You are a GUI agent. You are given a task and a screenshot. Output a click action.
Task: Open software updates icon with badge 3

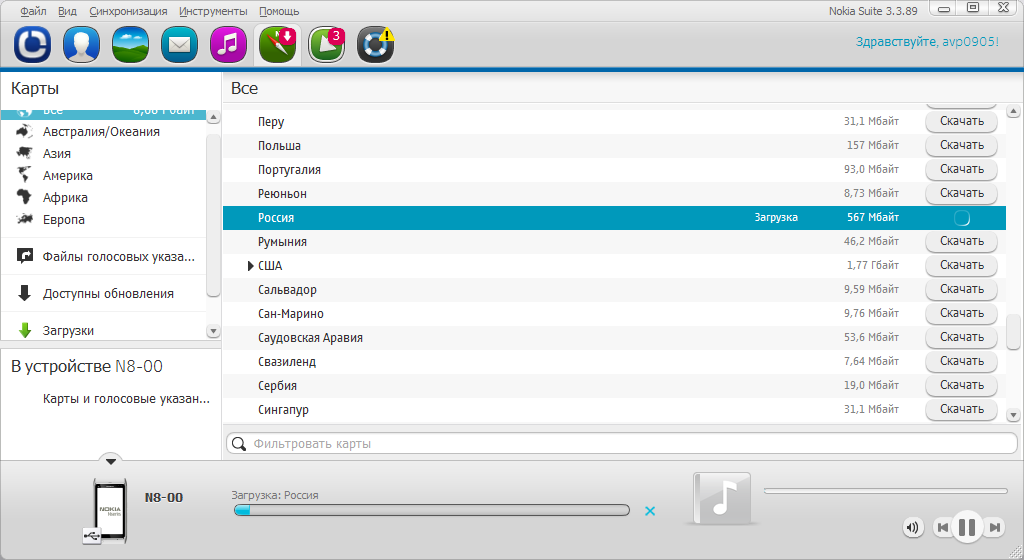click(x=326, y=45)
